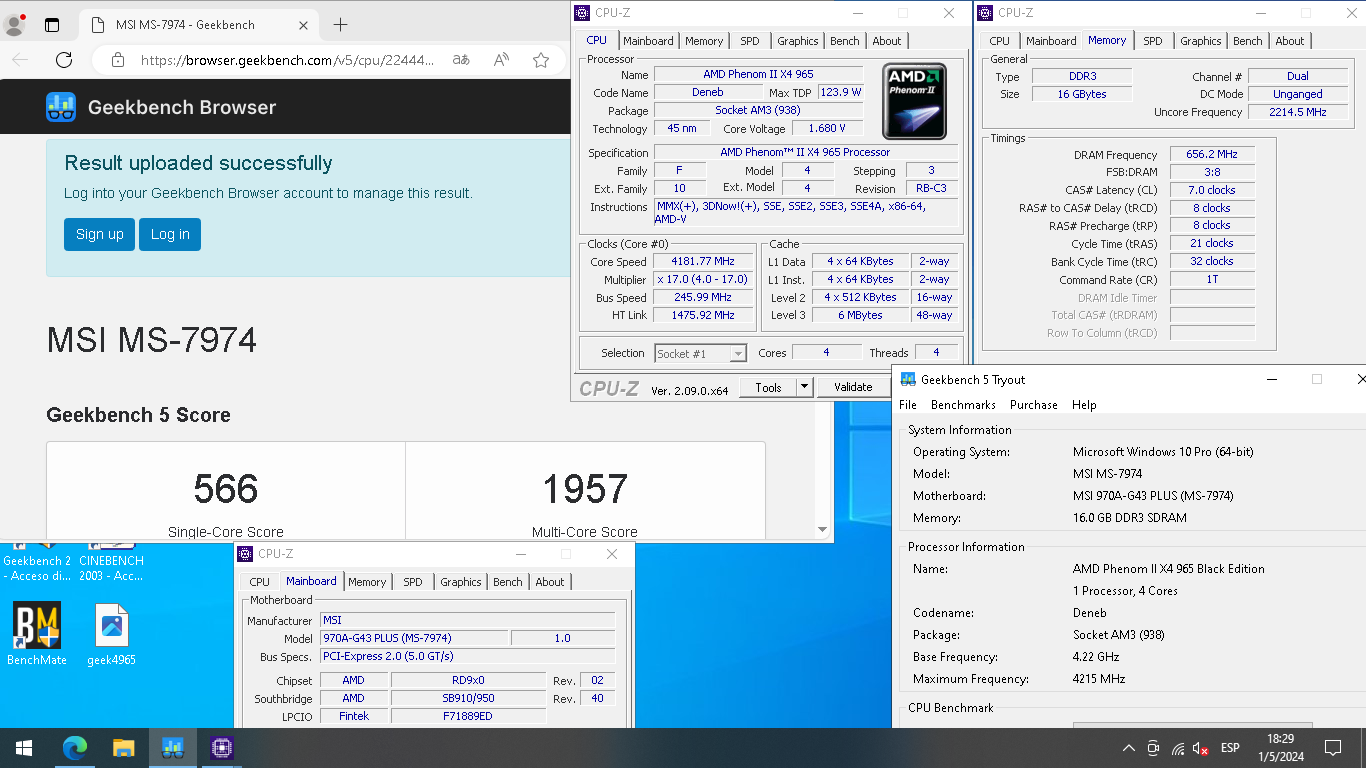Click the Sign up button
The image size is (1366, 768).
(x=99, y=234)
